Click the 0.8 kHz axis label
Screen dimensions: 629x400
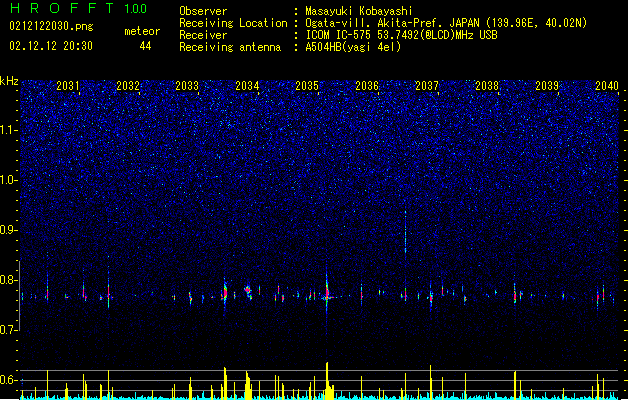(9, 280)
